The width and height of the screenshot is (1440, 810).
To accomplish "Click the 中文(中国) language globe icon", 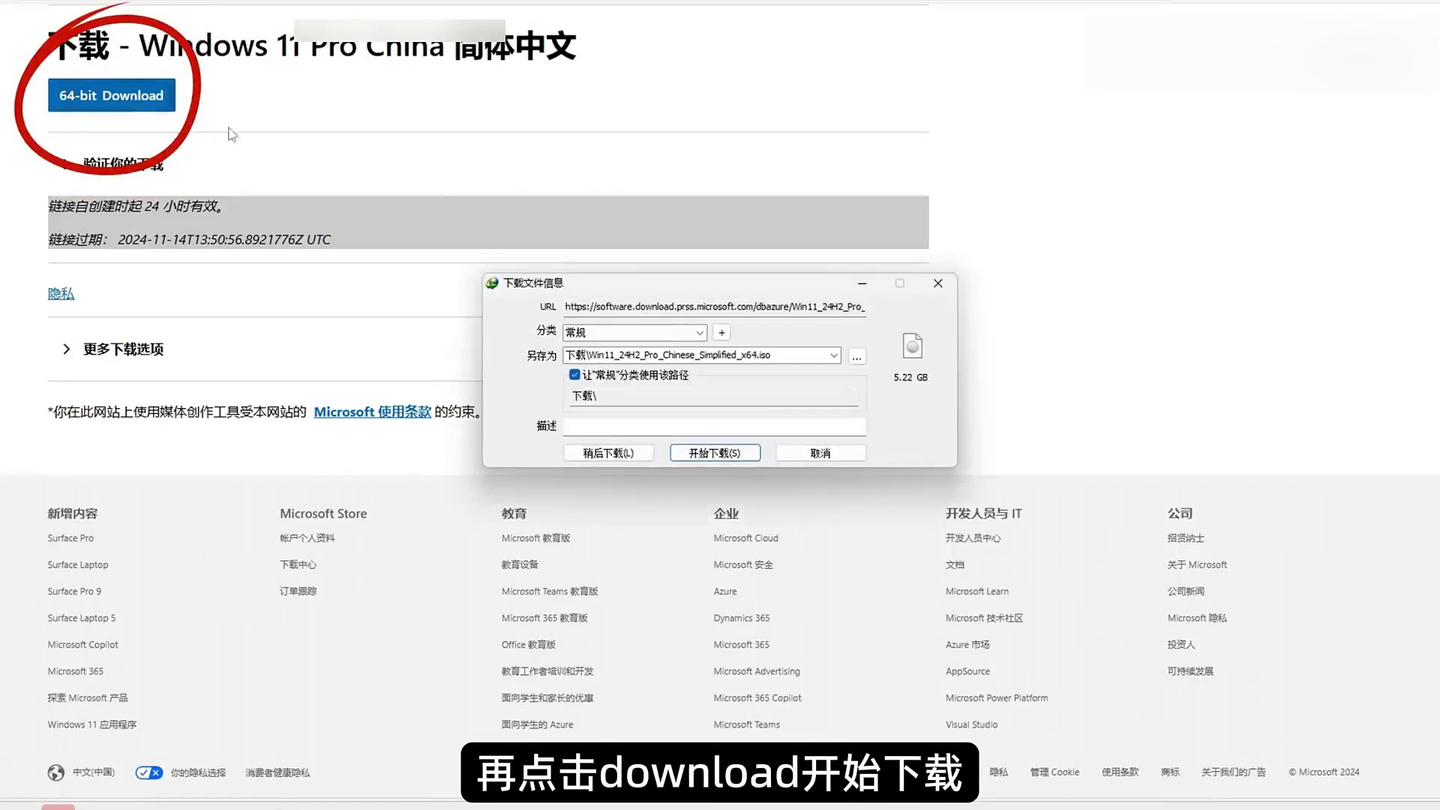I will (56, 772).
